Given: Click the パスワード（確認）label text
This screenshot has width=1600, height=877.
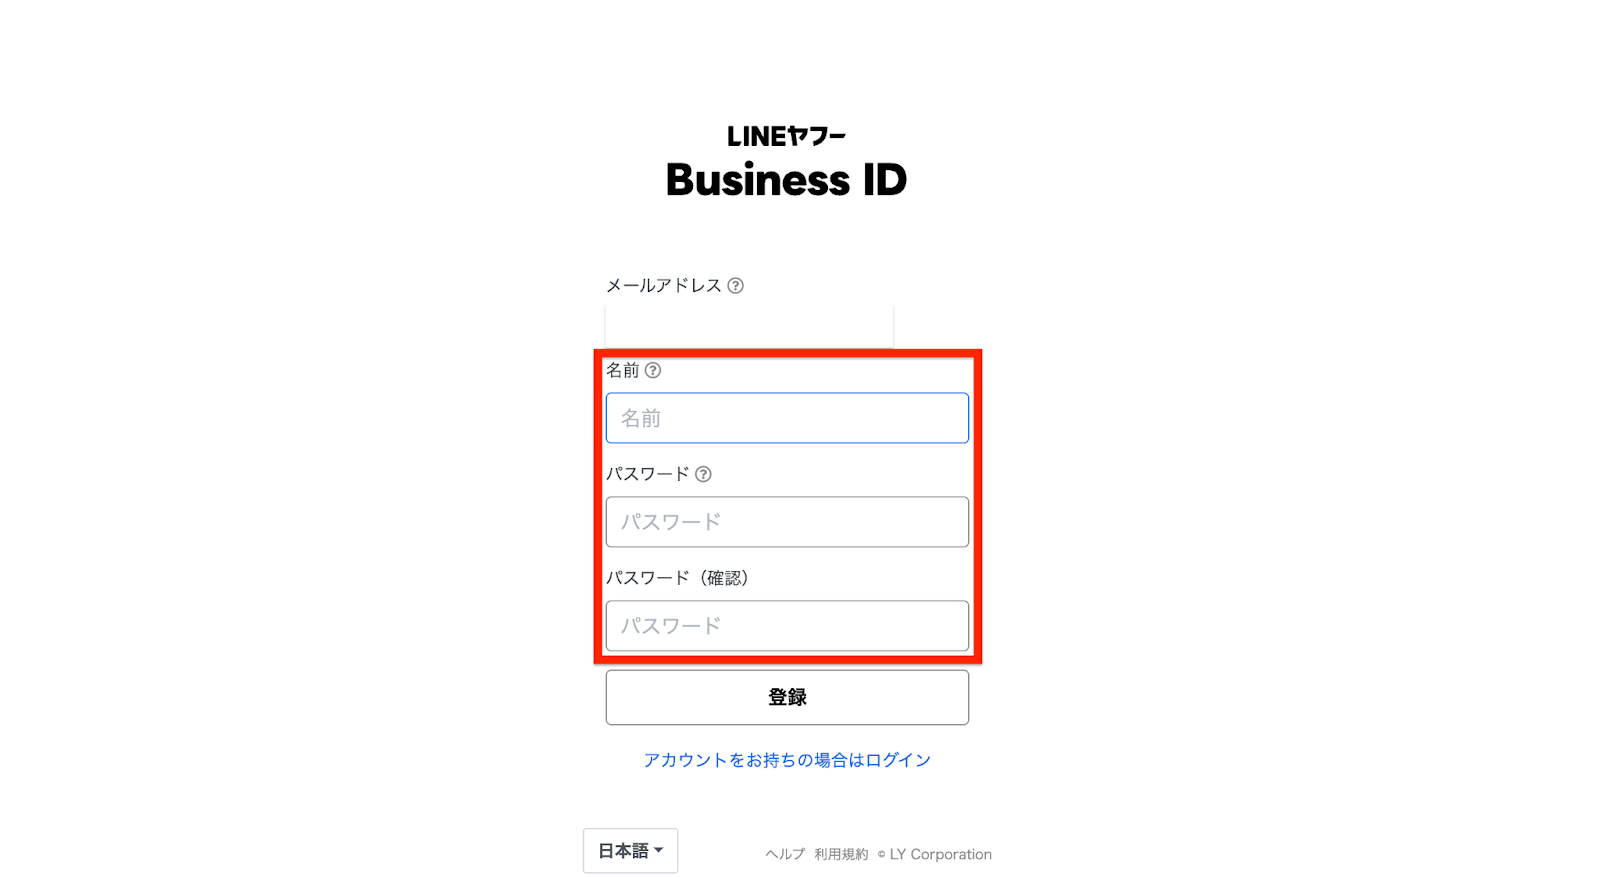Looking at the screenshot, I should pyautogui.click(x=678, y=578).
